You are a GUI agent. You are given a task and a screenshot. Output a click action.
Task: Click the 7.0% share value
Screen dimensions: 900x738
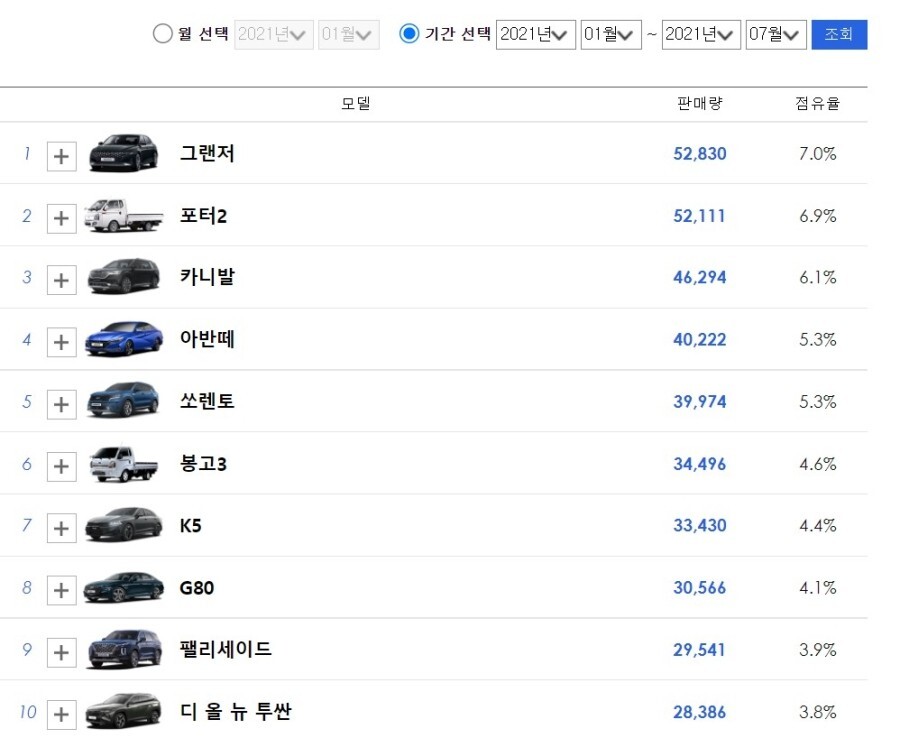click(818, 154)
